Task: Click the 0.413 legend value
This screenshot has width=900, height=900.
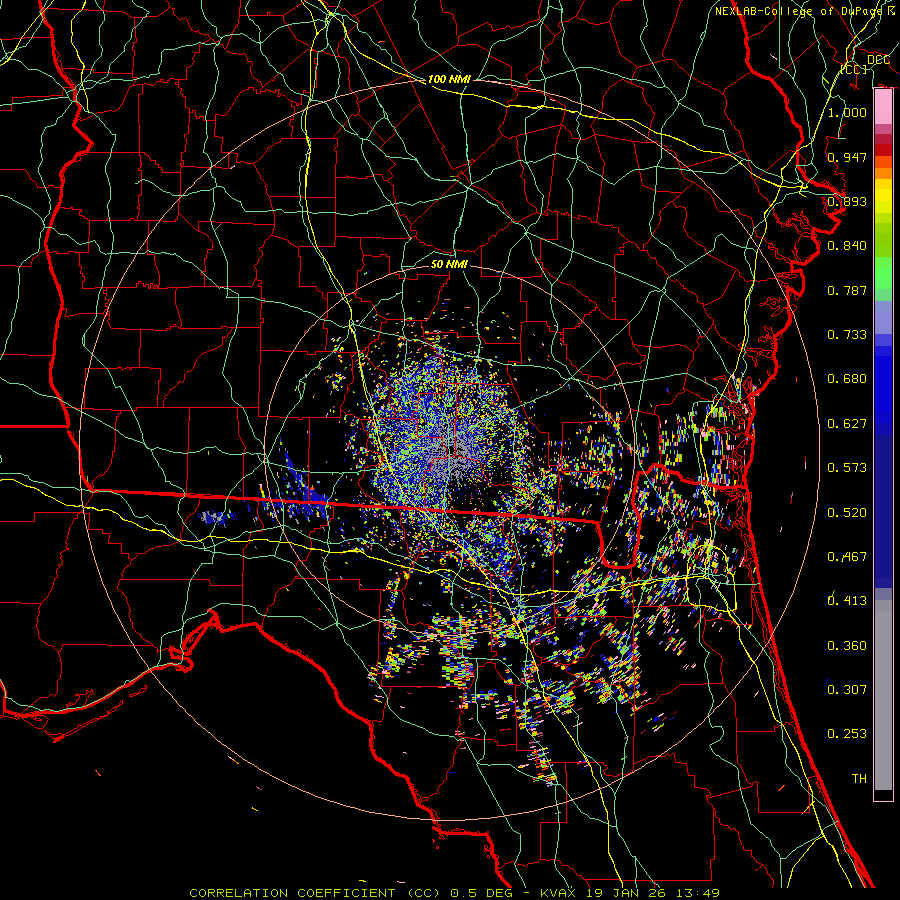Action: (847, 601)
